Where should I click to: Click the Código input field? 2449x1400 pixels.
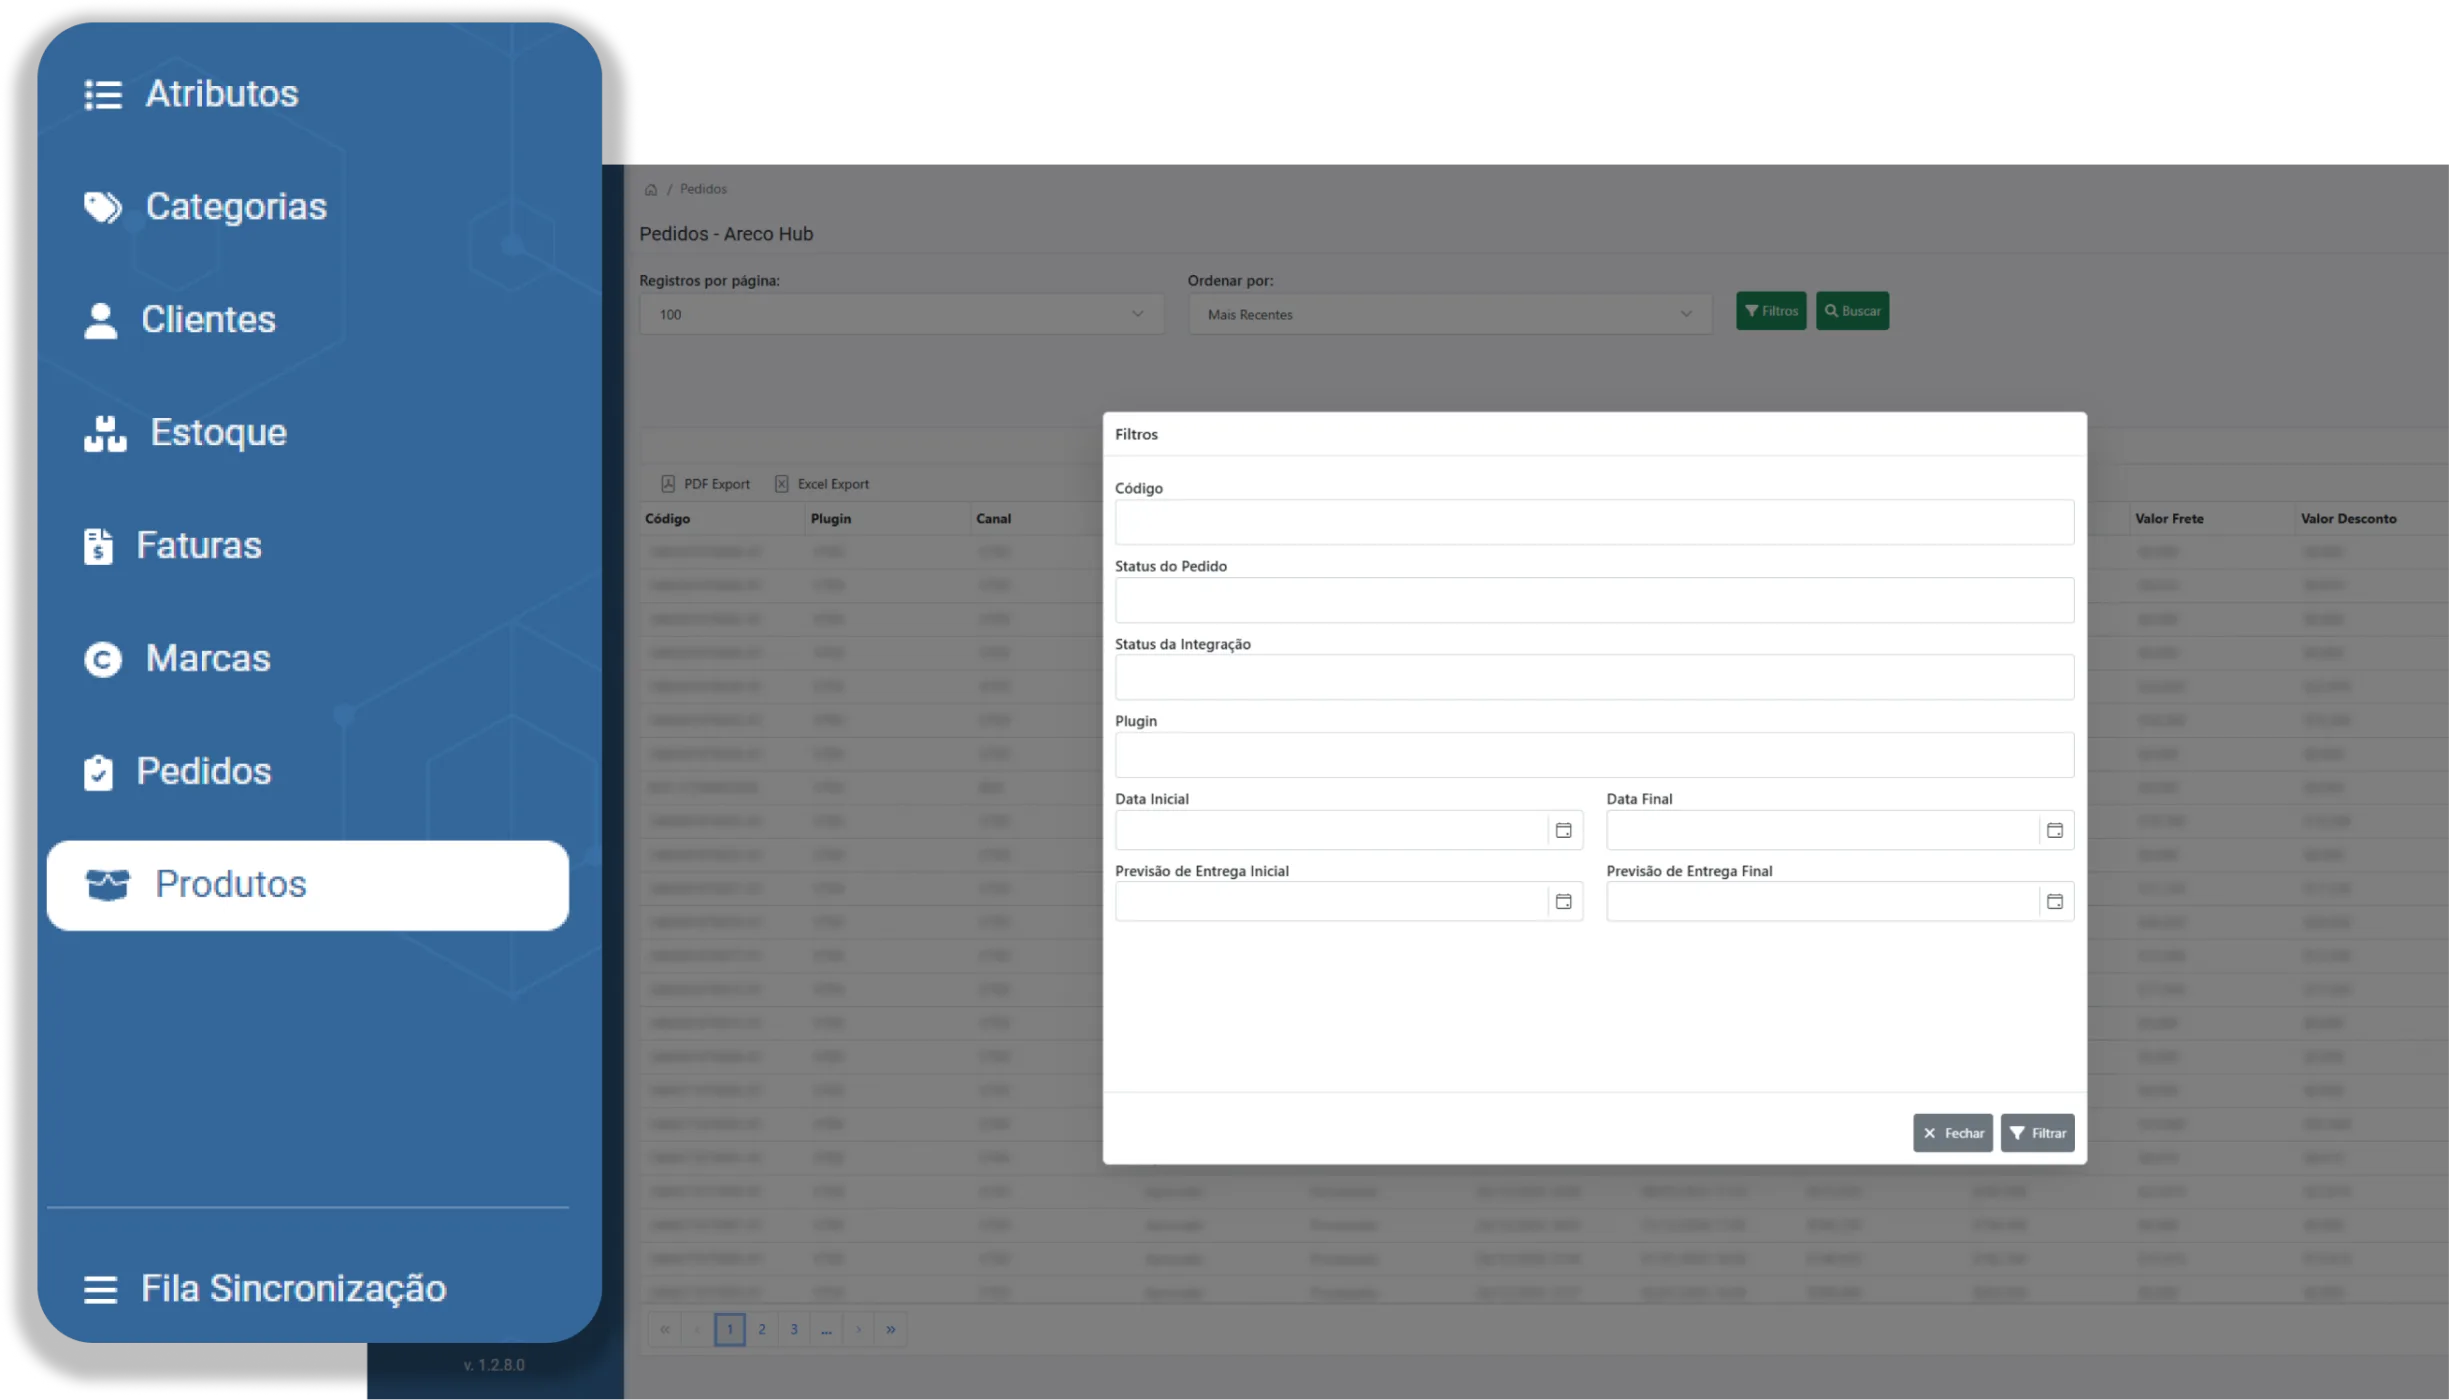coord(1593,522)
